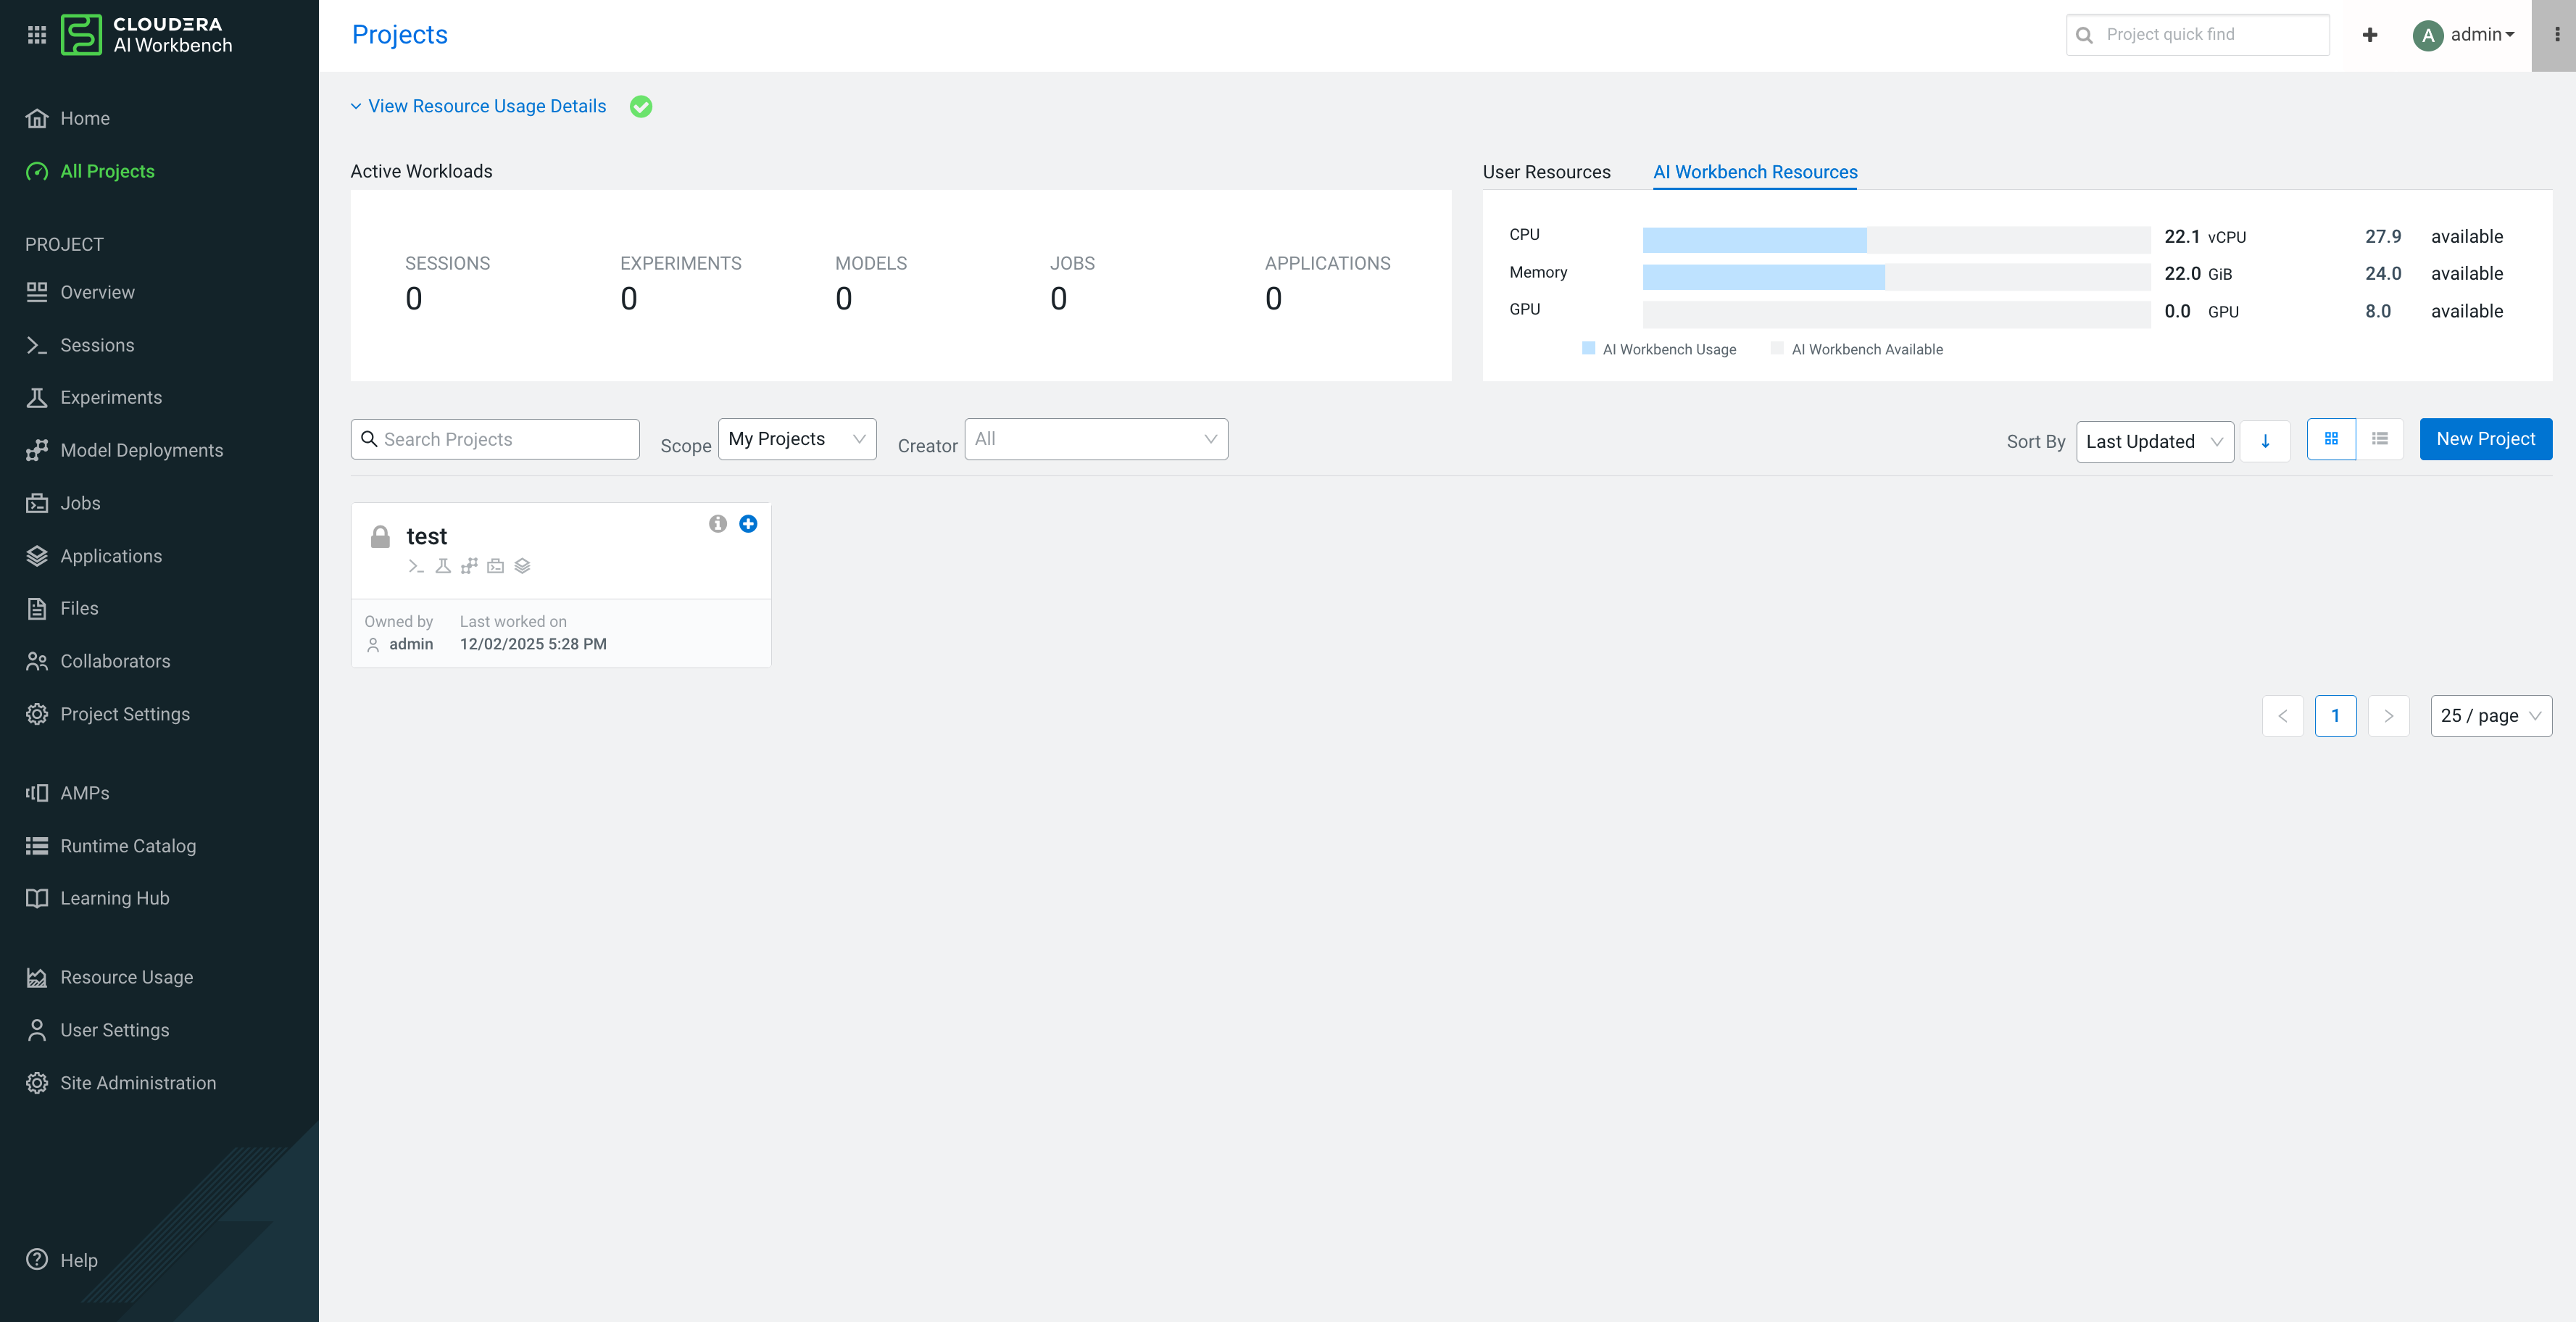Open the app switcher grid icon
Image resolution: width=2576 pixels, height=1322 pixels.
click(37, 35)
